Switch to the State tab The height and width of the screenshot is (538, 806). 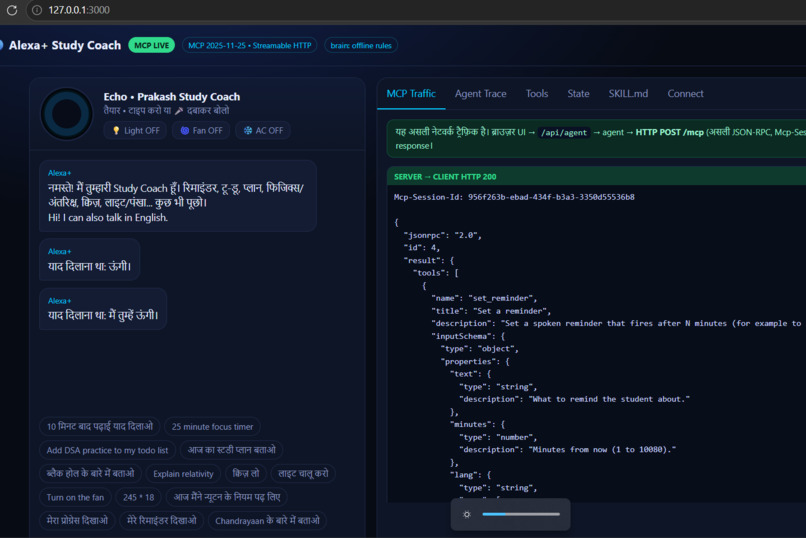(578, 94)
